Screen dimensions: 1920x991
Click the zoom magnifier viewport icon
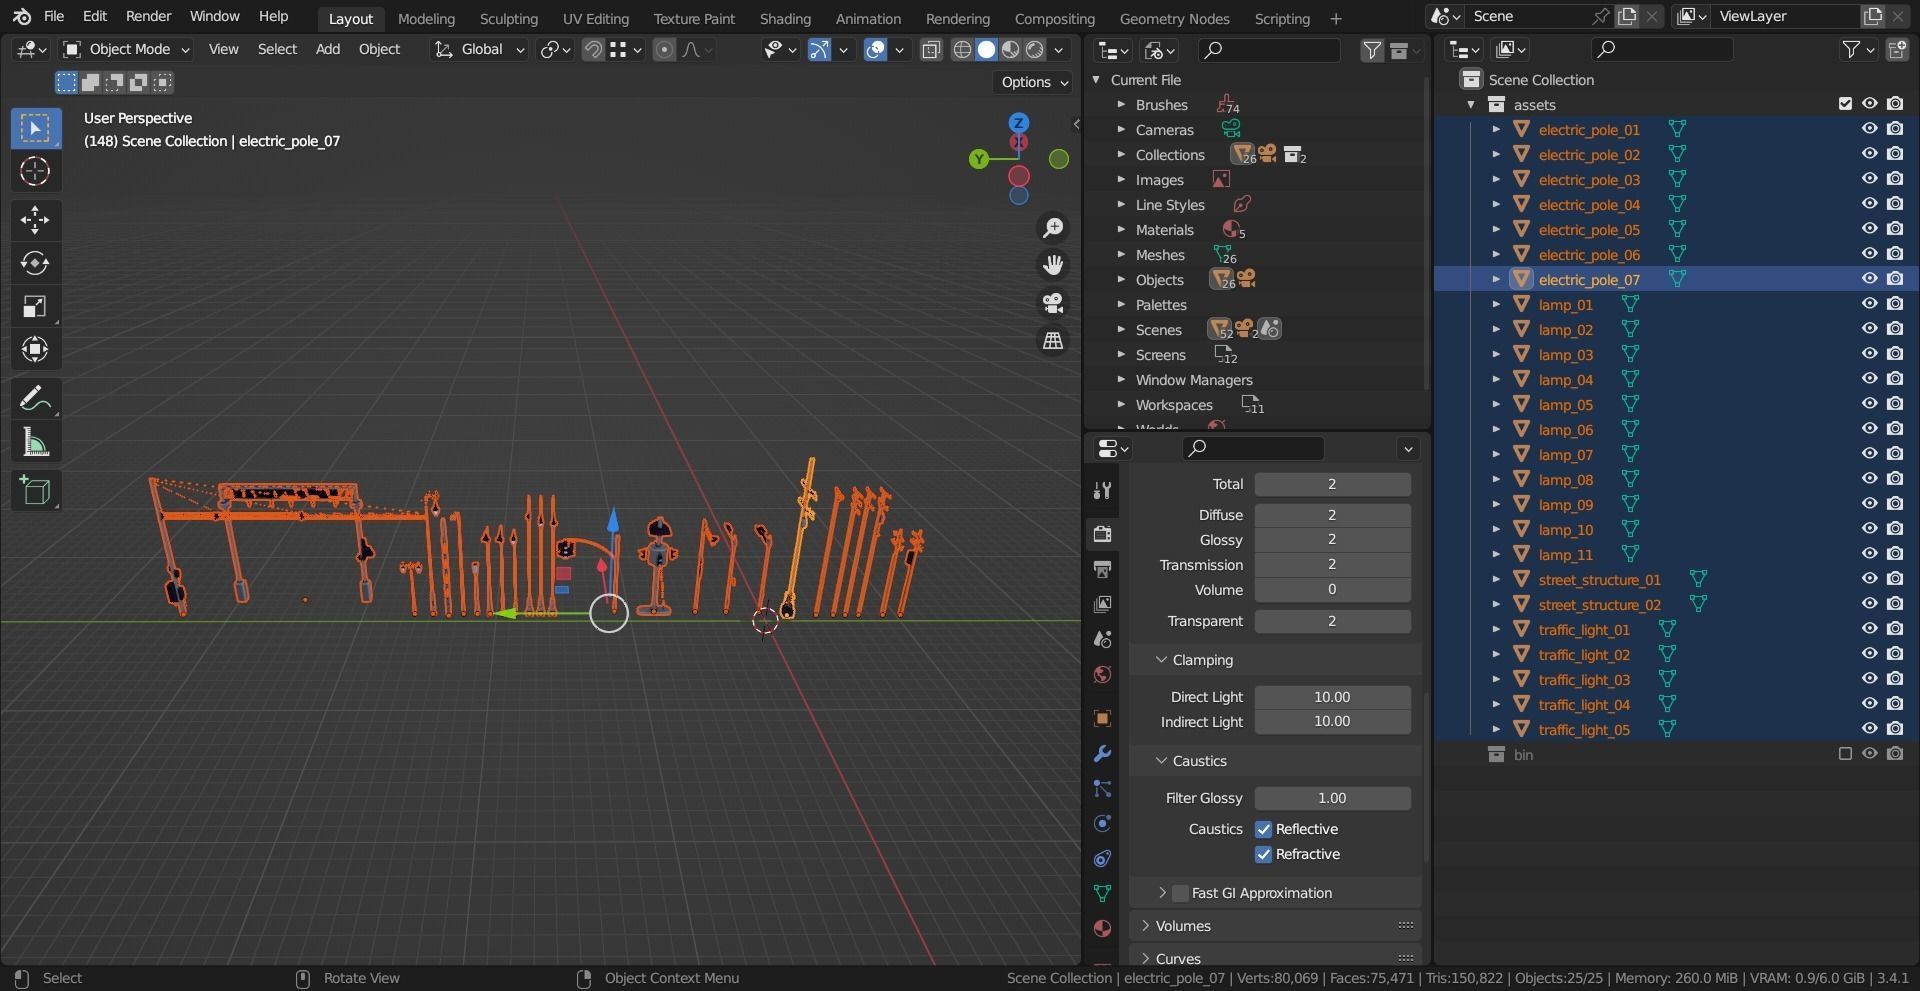click(x=1053, y=228)
